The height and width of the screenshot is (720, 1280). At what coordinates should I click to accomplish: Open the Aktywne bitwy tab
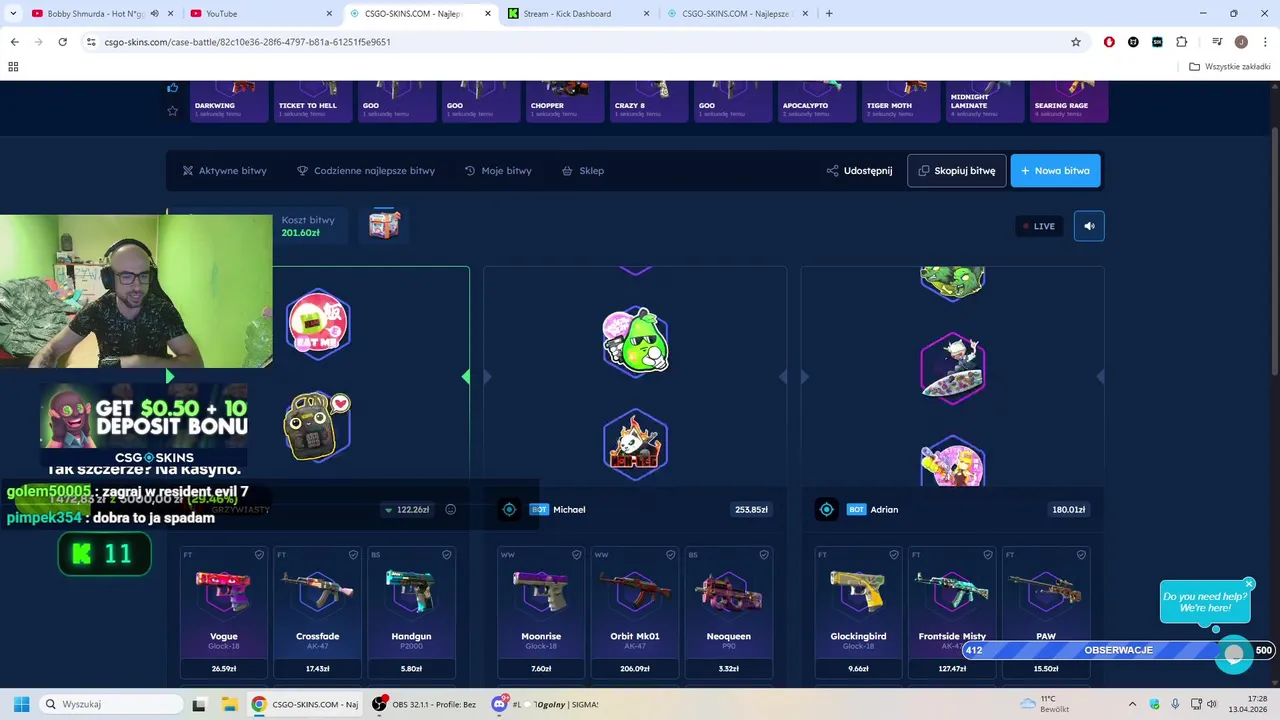(x=224, y=171)
